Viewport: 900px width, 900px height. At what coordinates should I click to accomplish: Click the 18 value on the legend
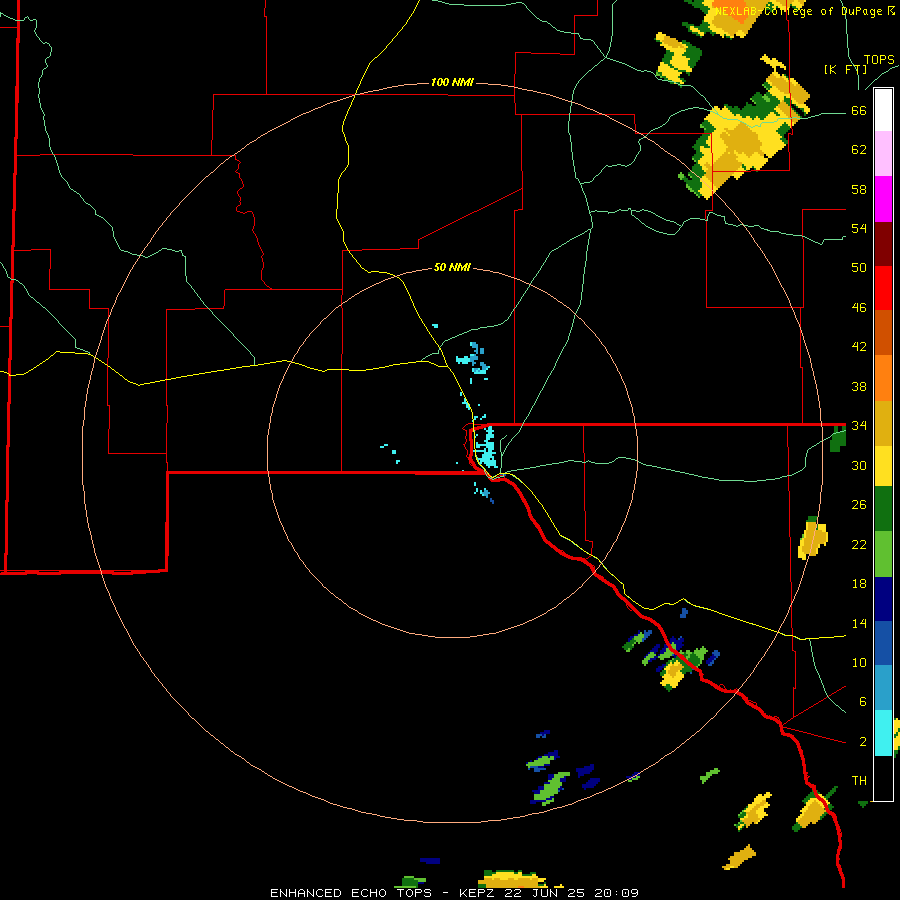(859, 584)
